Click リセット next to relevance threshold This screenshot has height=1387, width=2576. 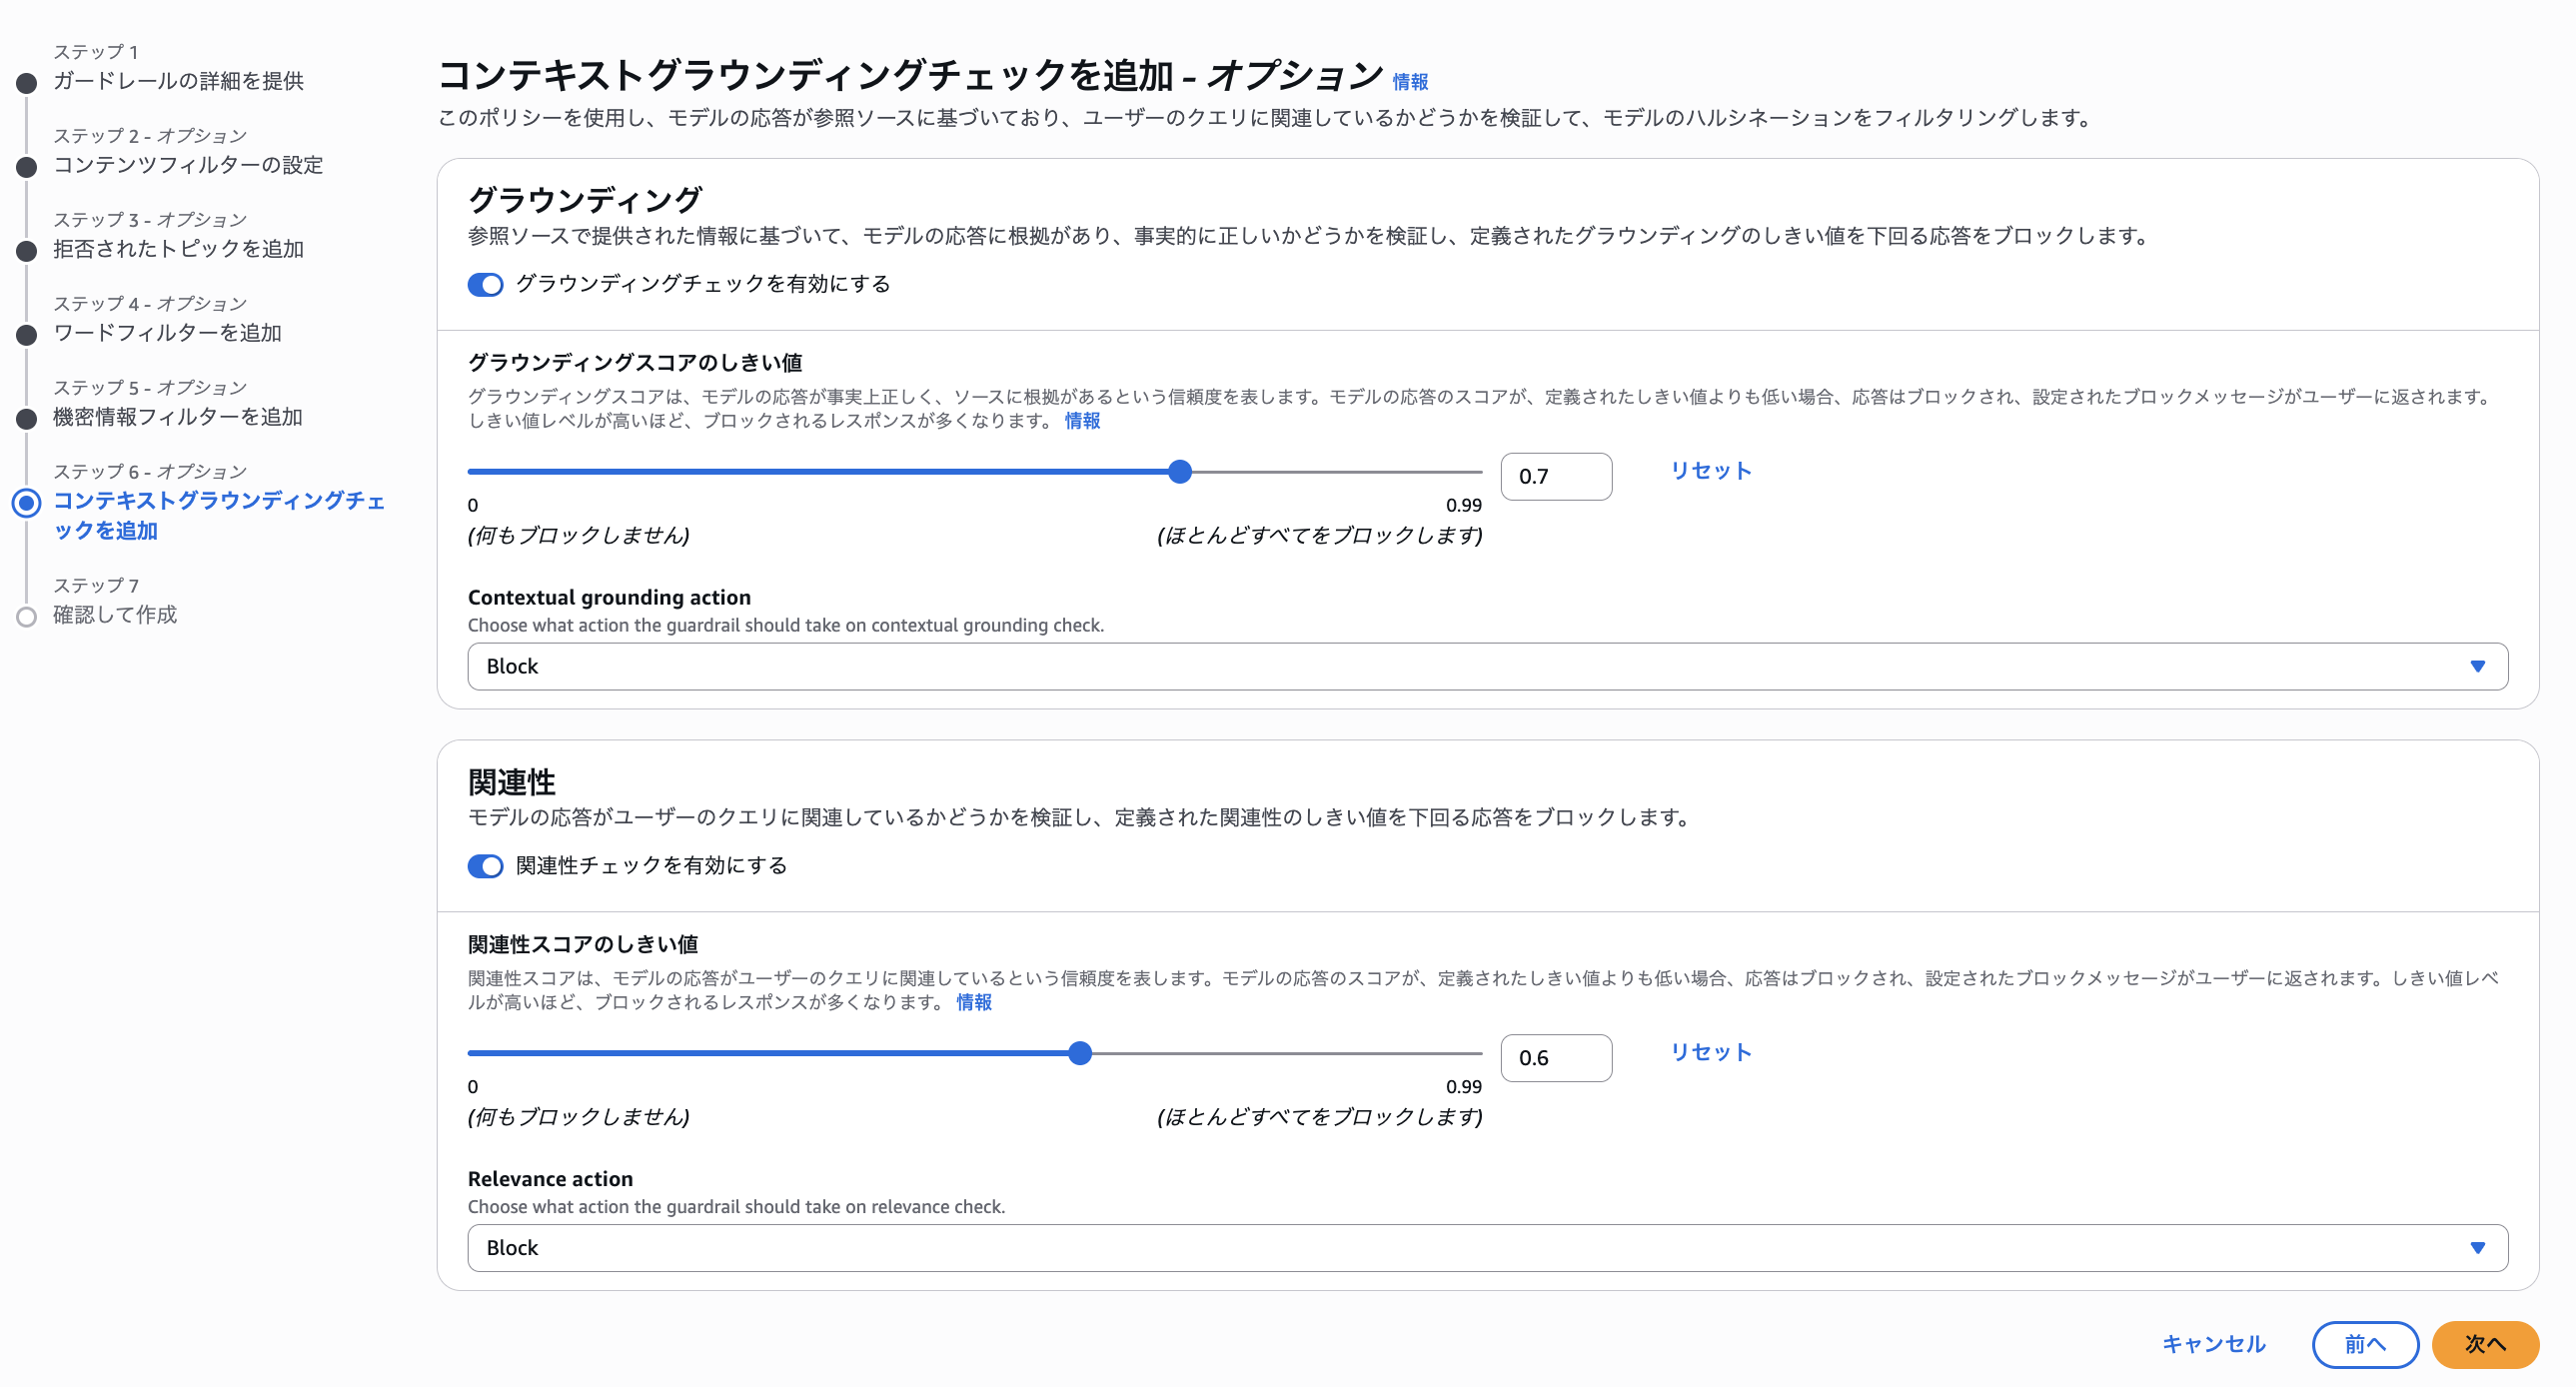click(x=1709, y=1052)
